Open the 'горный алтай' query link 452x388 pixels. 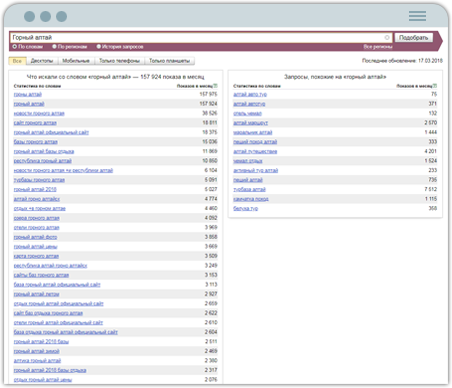(x=29, y=104)
